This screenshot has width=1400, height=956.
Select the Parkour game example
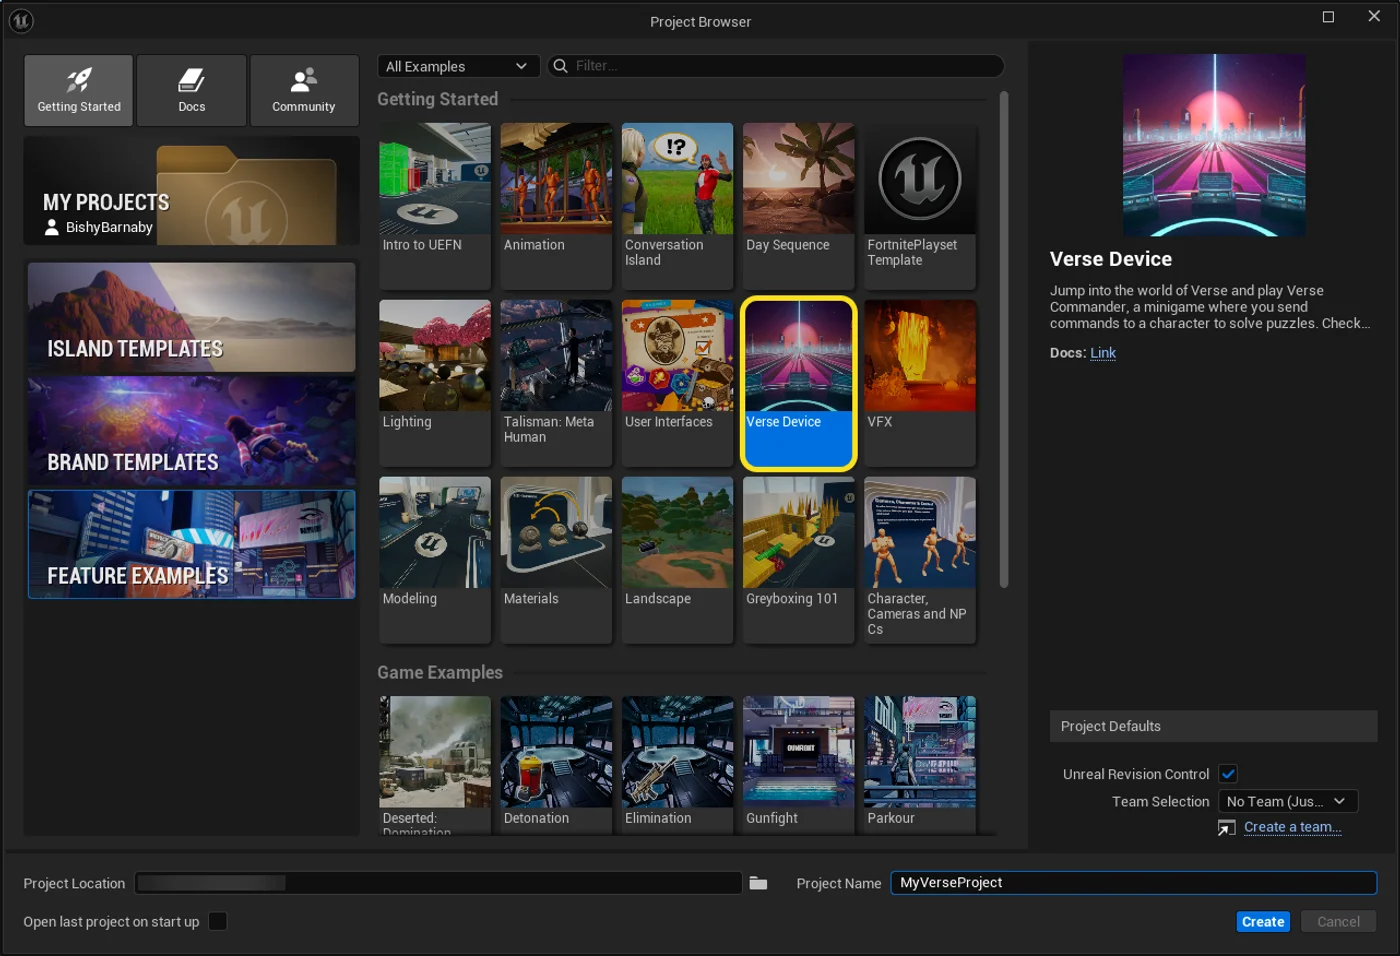[920, 765]
